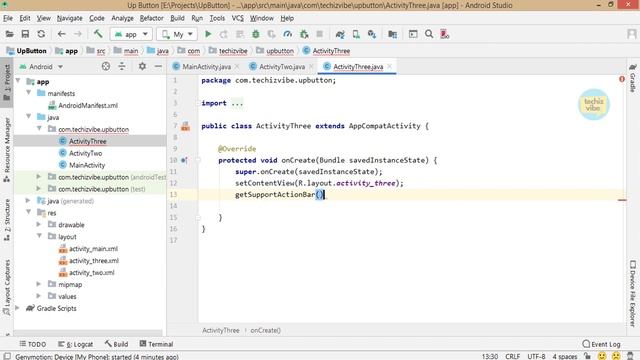Navigate back with the left arrow icon

point(62,34)
